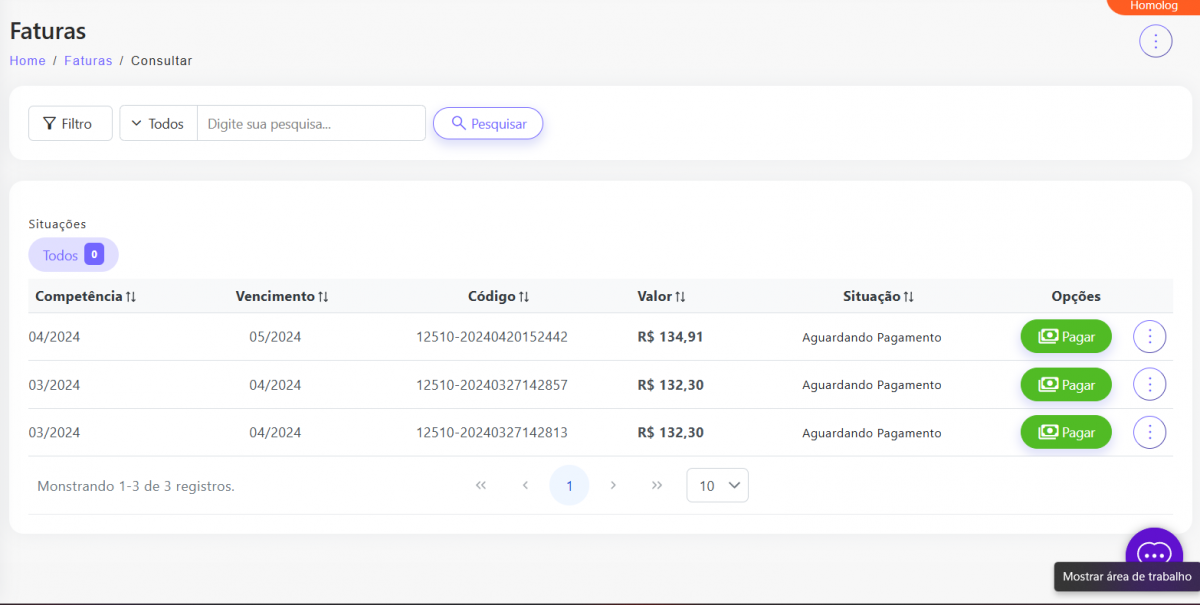Image resolution: width=1200 pixels, height=605 pixels.
Task: Open options menu for invoice 12510-20240327142813
Action: [1149, 433]
